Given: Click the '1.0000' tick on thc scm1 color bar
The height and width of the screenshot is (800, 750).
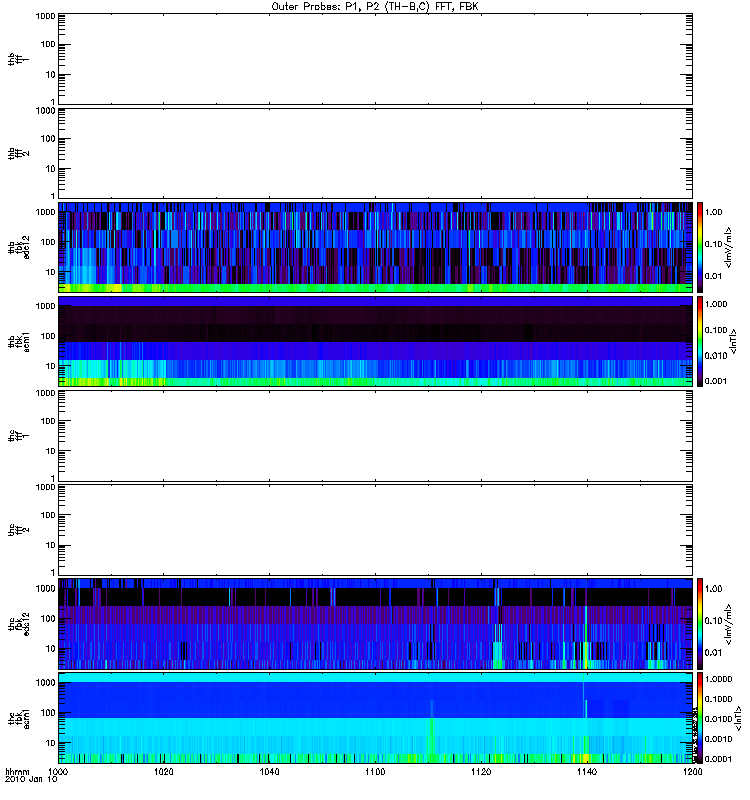Looking at the screenshot, I should (x=718, y=679).
